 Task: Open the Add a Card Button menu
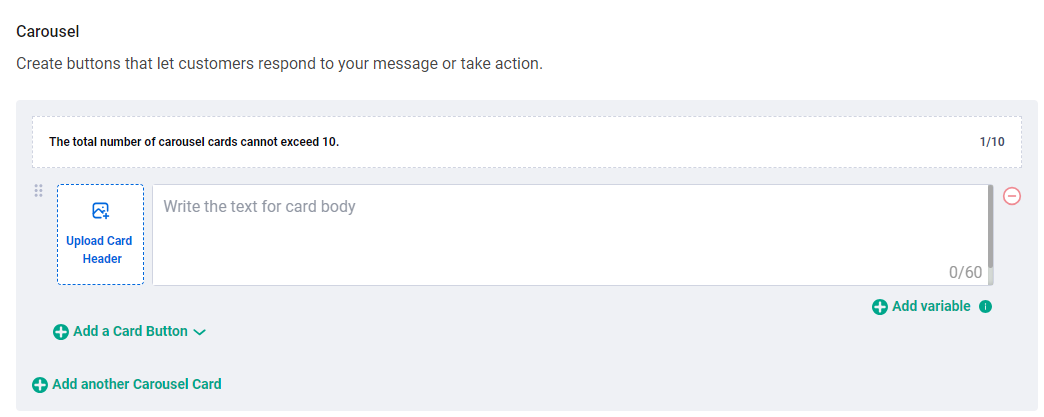click(130, 331)
